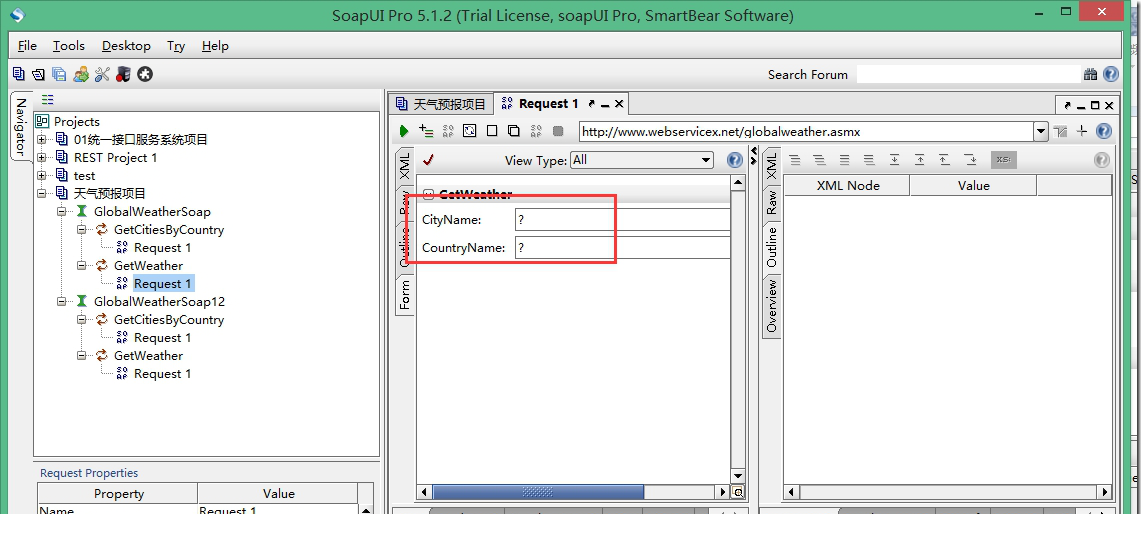Viewport: 1141px width, 534px height.
Task: Open the endpoint URL dropdown arrow
Action: (x=1041, y=132)
